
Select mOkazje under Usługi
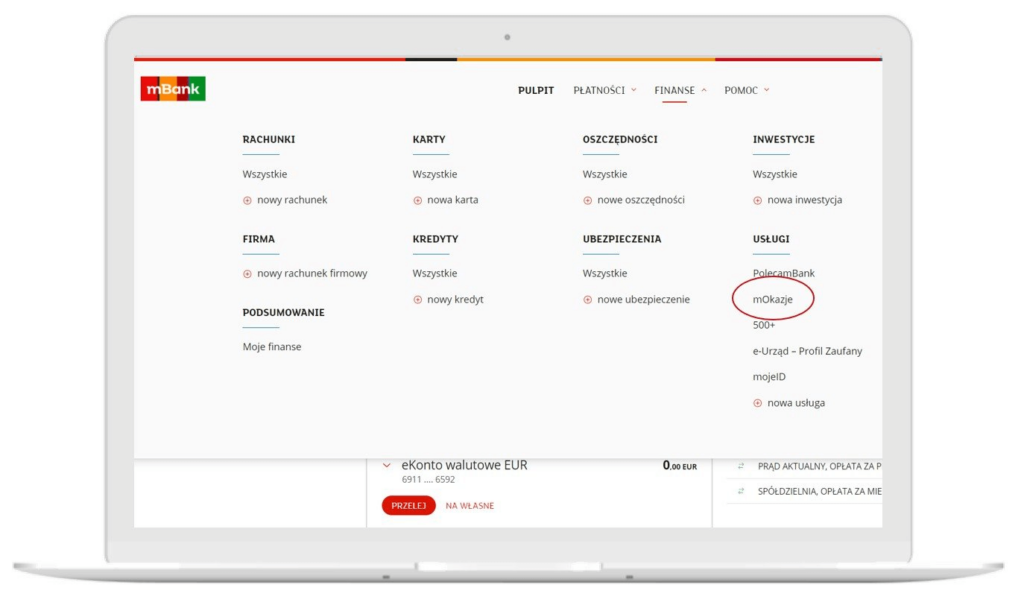coord(774,299)
